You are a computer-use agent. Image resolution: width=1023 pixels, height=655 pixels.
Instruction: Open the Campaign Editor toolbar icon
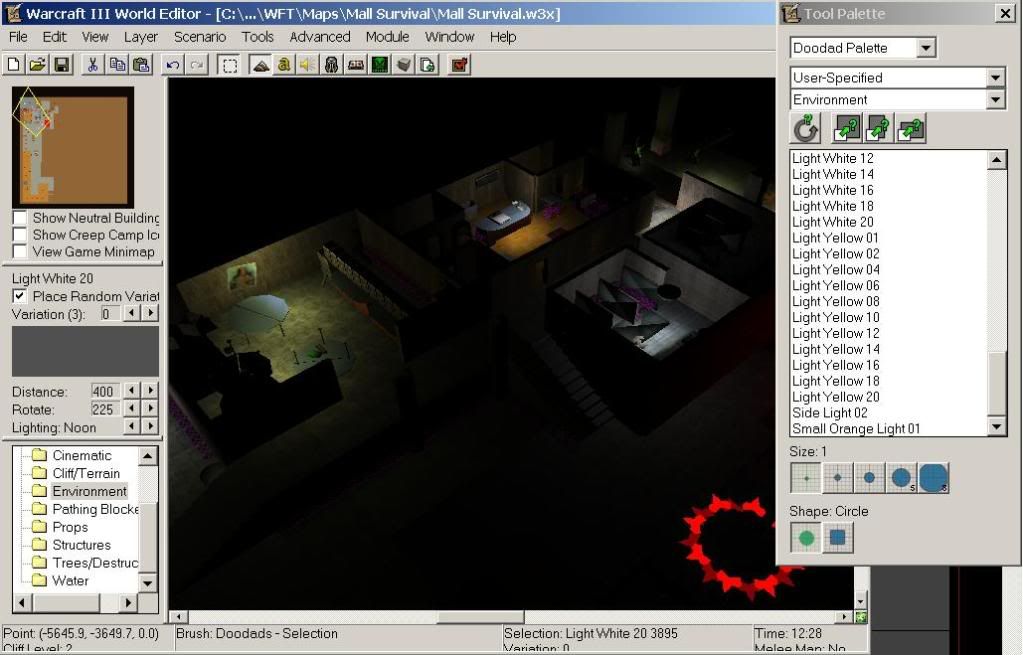coord(356,65)
